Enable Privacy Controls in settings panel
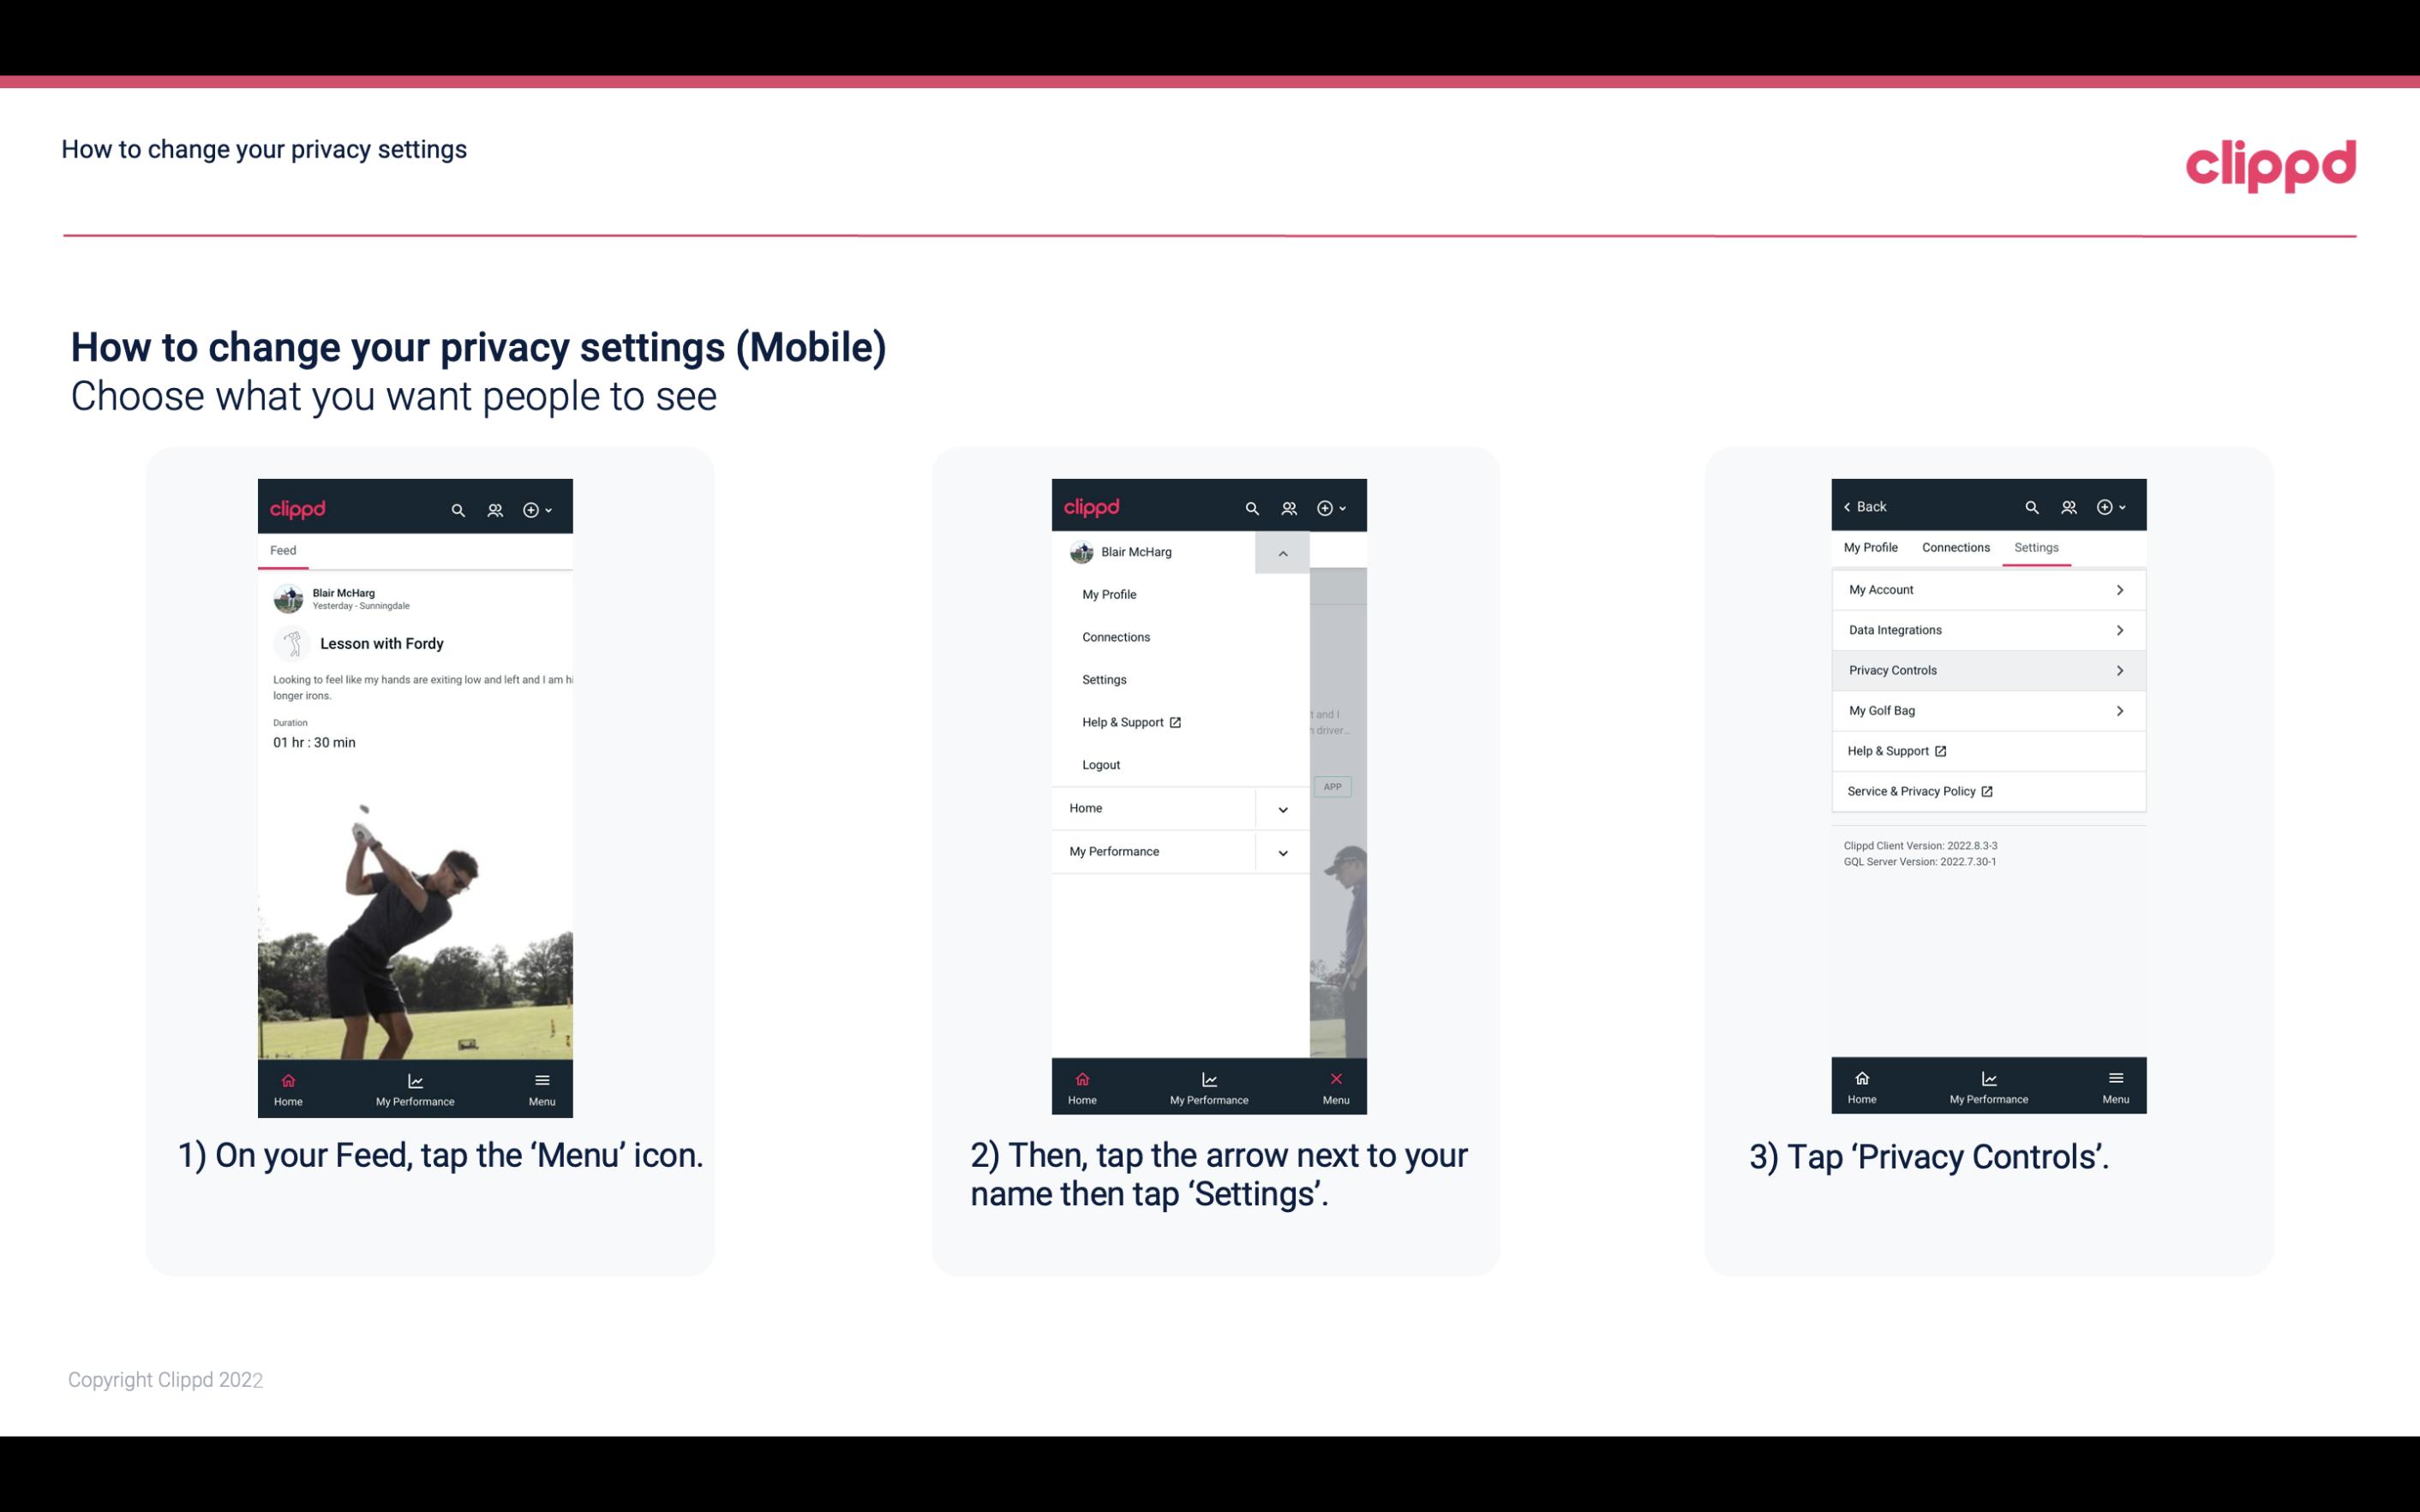Viewport: 2420px width, 1512px height. click(1986, 669)
